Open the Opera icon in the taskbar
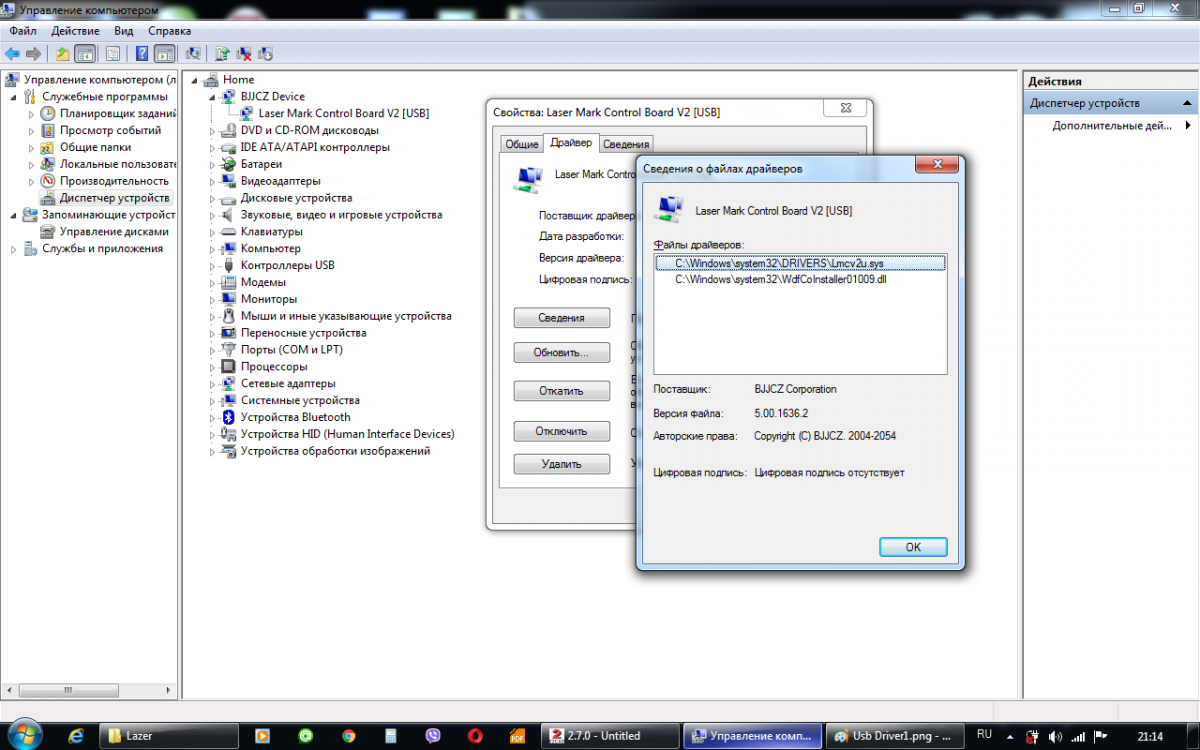Screen dimensions: 1200x750 point(476,735)
